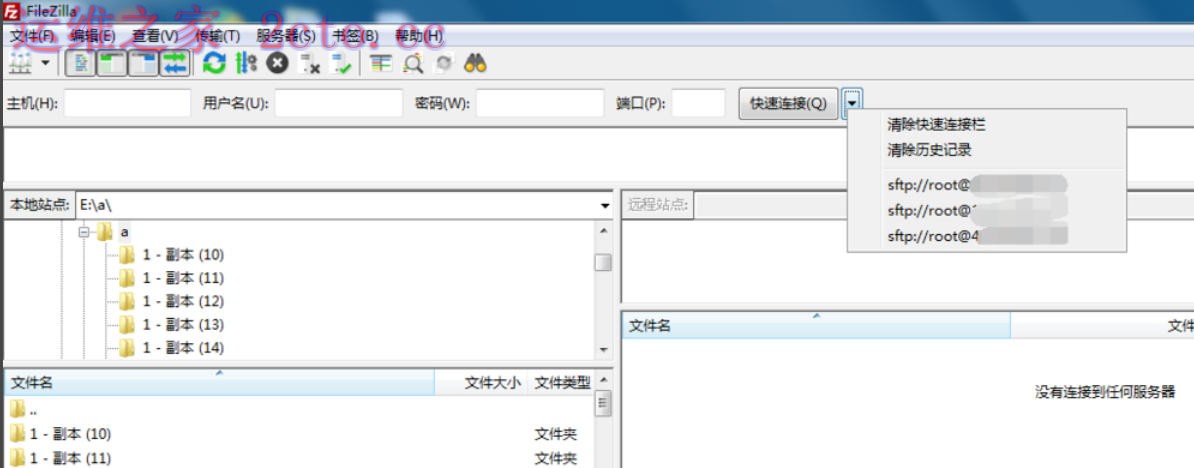Toggle the message log display icon
Viewport: 1194px width, 468px height.
pyautogui.click(x=80, y=64)
